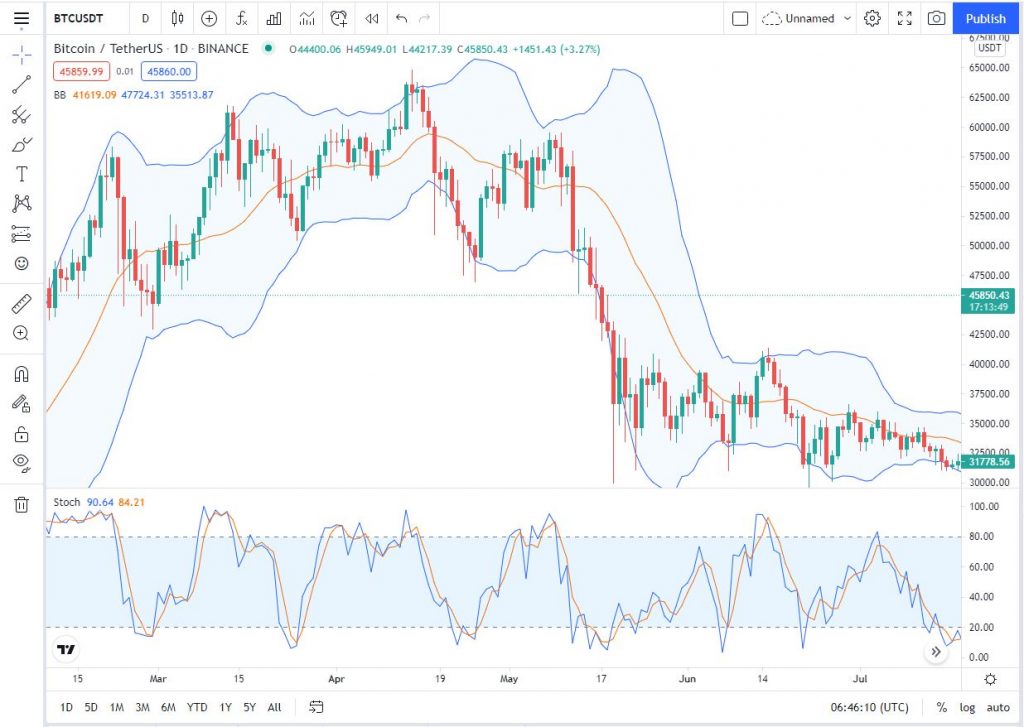The height and width of the screenshot is (727, 1024).
Task: Select the All date range
Action: 274,707
